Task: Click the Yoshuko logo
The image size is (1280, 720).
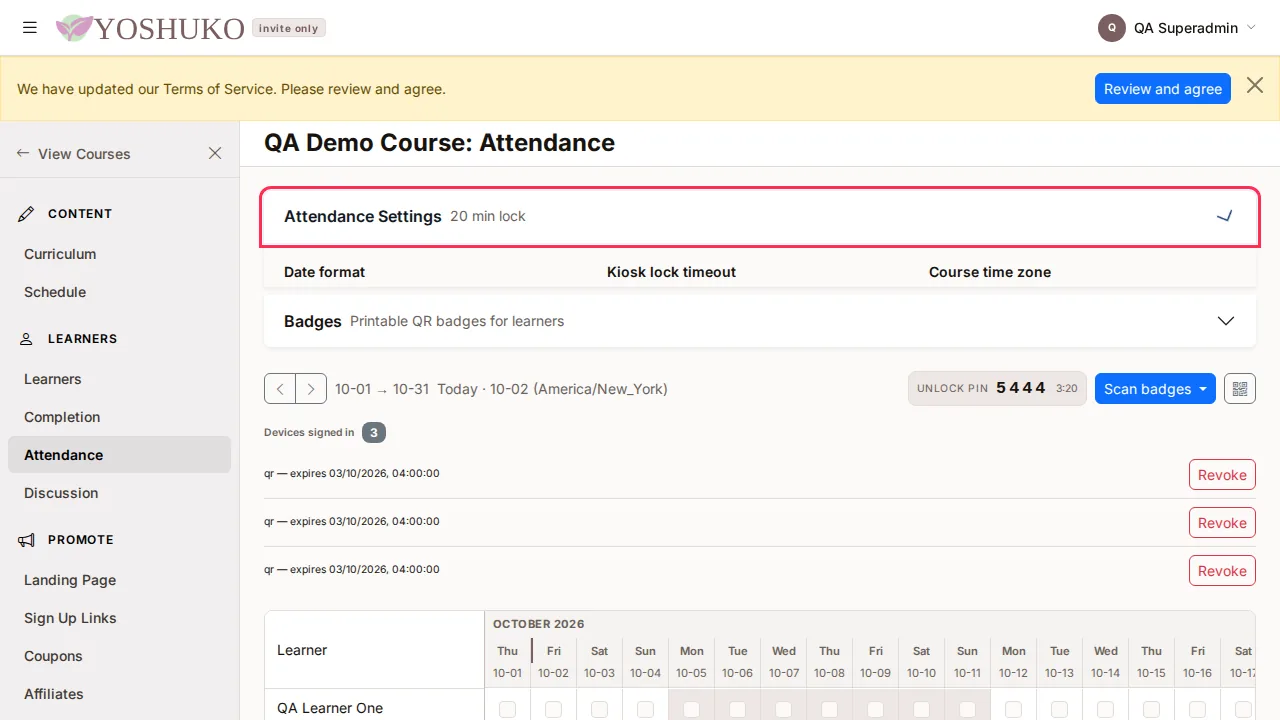Action: (x=150, y=28)
